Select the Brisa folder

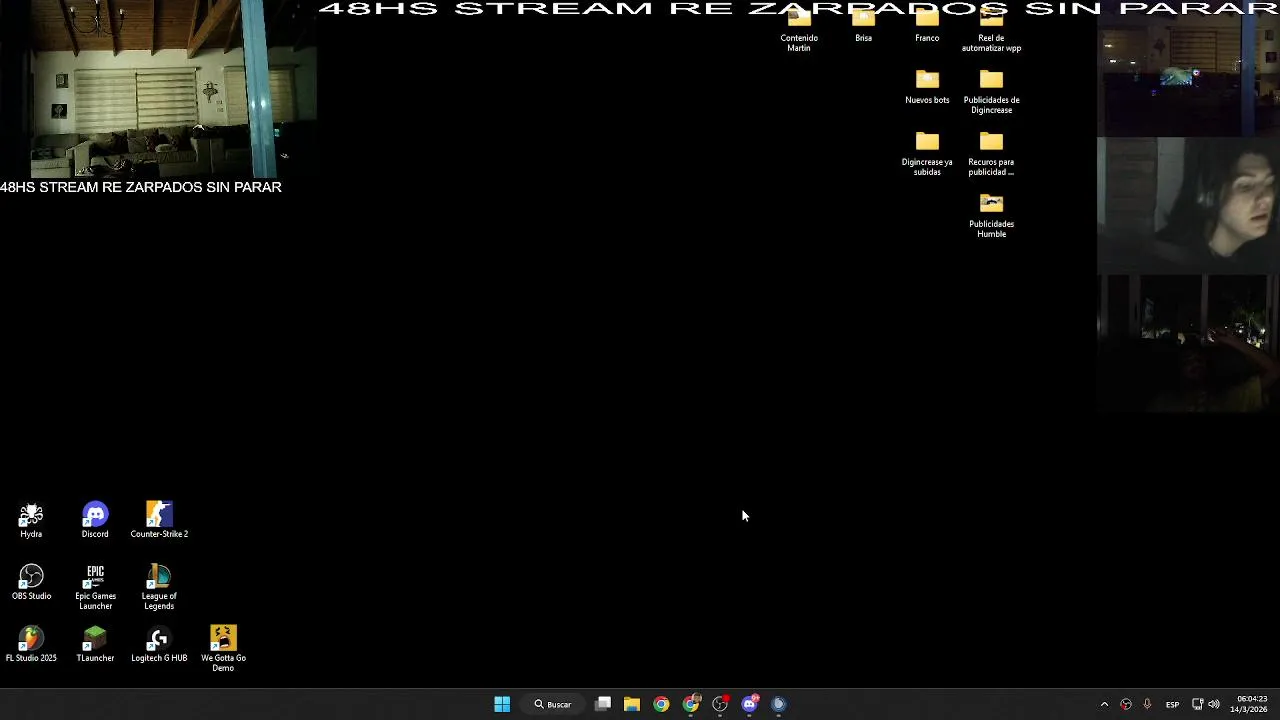(863, 27)
